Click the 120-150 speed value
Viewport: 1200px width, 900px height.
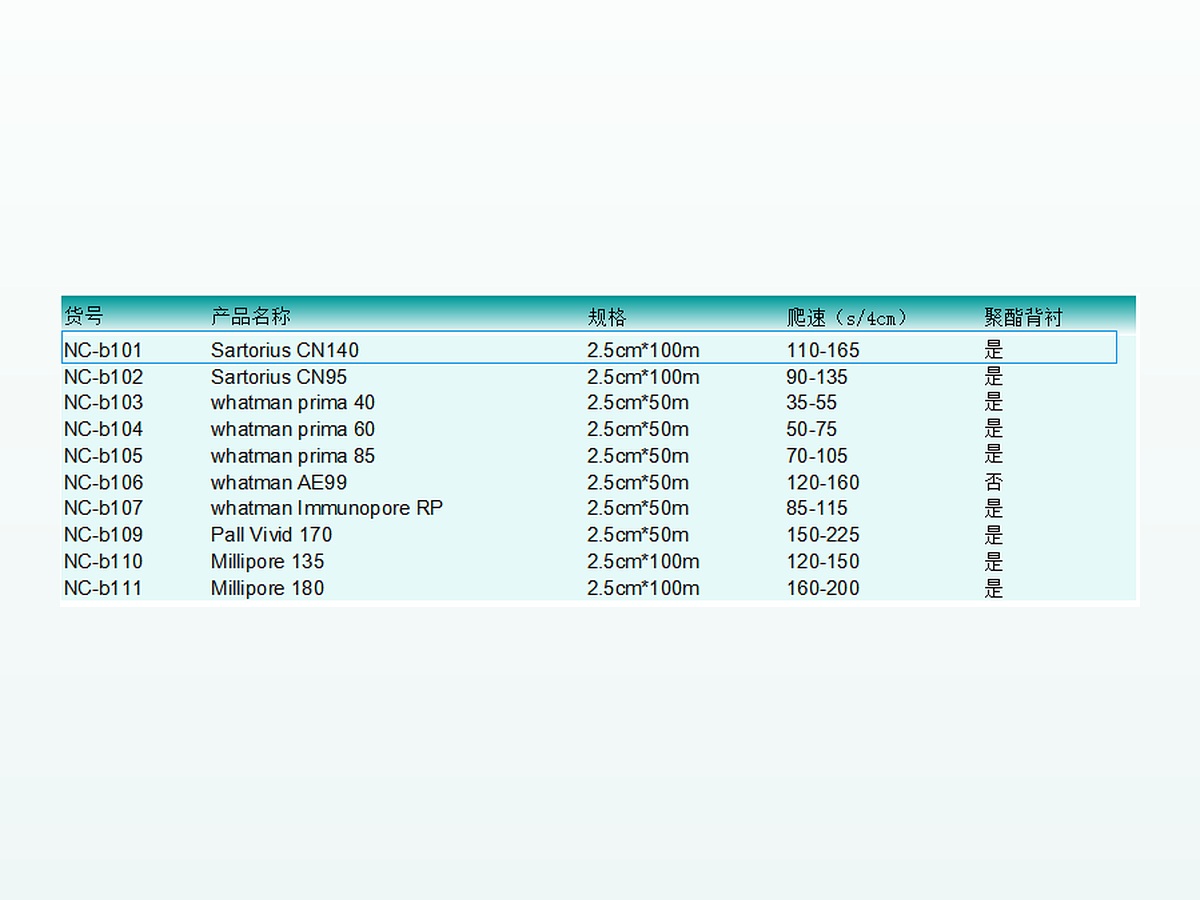(x=823, y=561)
